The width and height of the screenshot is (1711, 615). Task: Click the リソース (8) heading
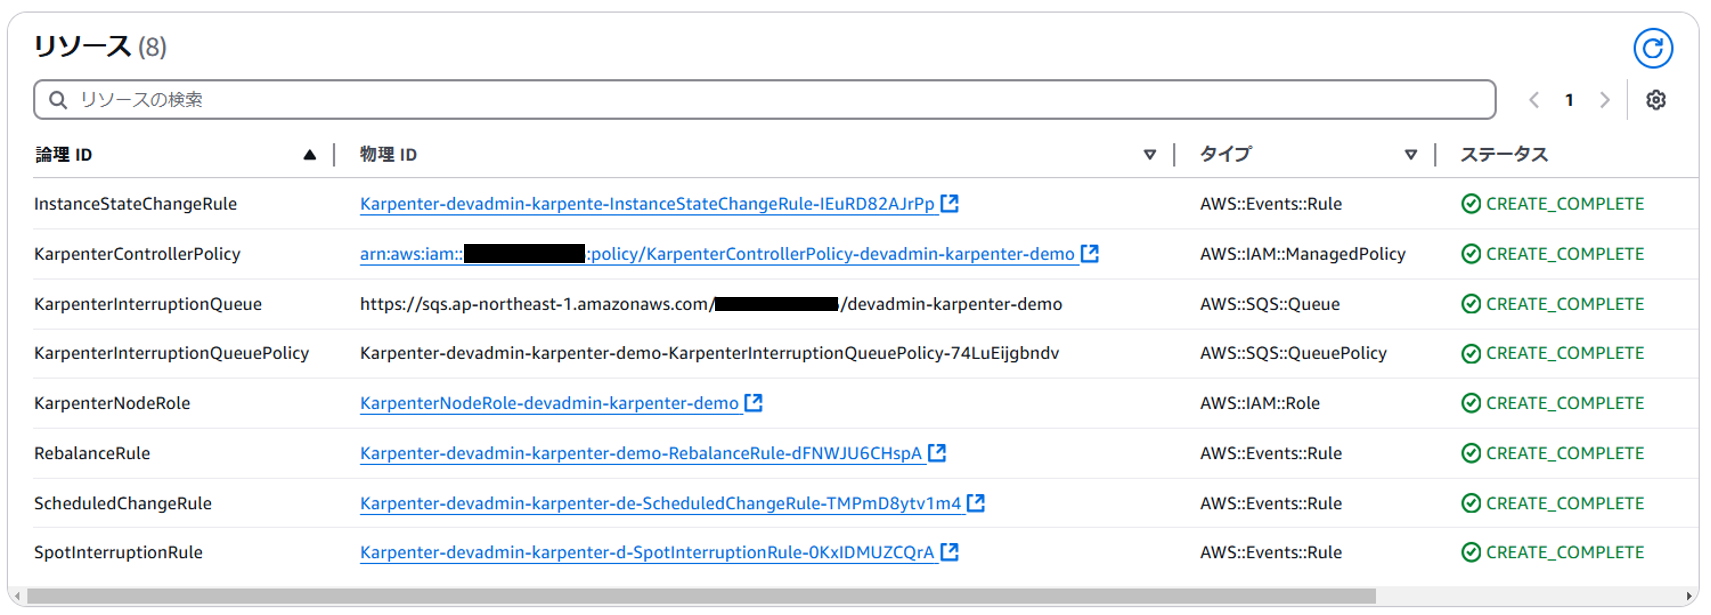(100, 46)
